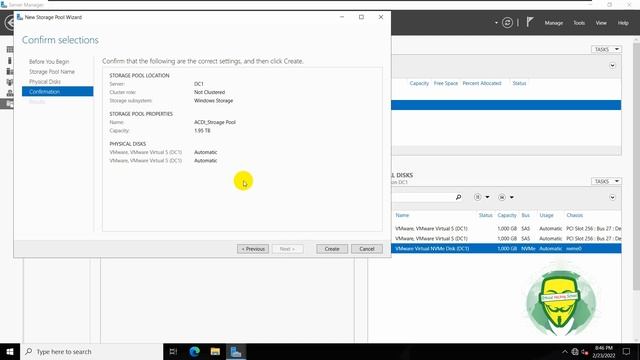Open the Tools menu in Server Manager

click(x=579, y=23)
